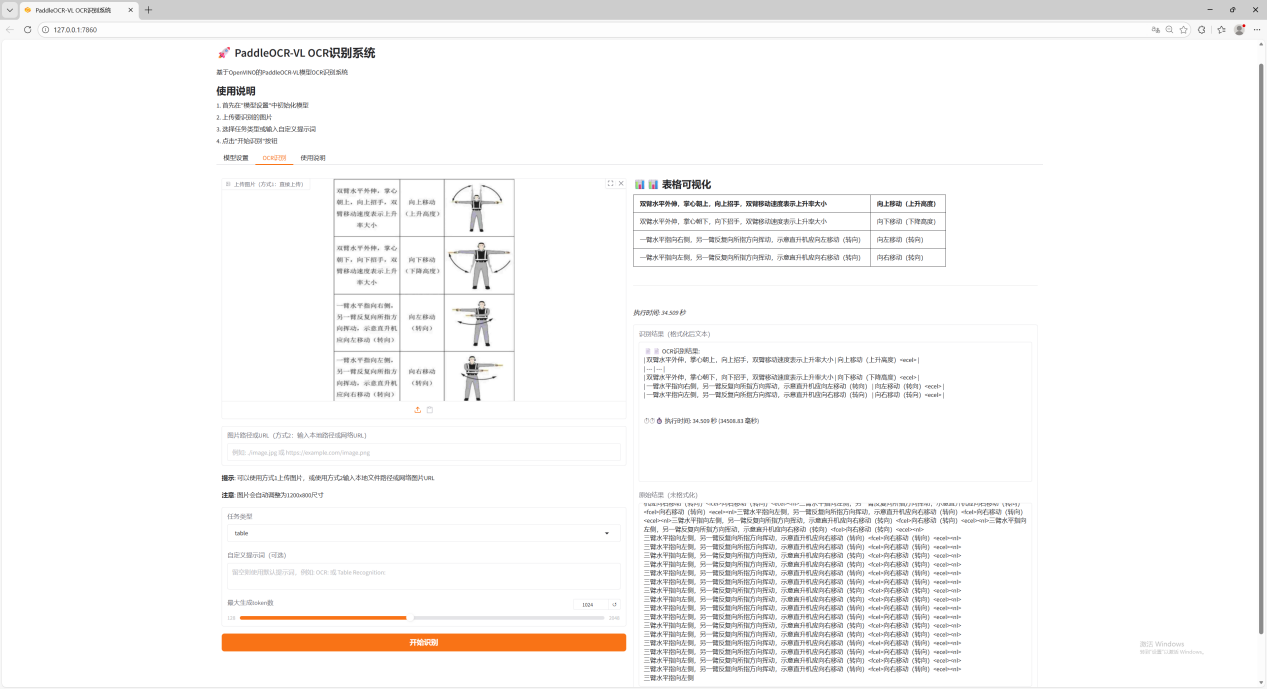Click the max token slider handle
This screenshot has width=1267, height=689.
pos(409,618)
